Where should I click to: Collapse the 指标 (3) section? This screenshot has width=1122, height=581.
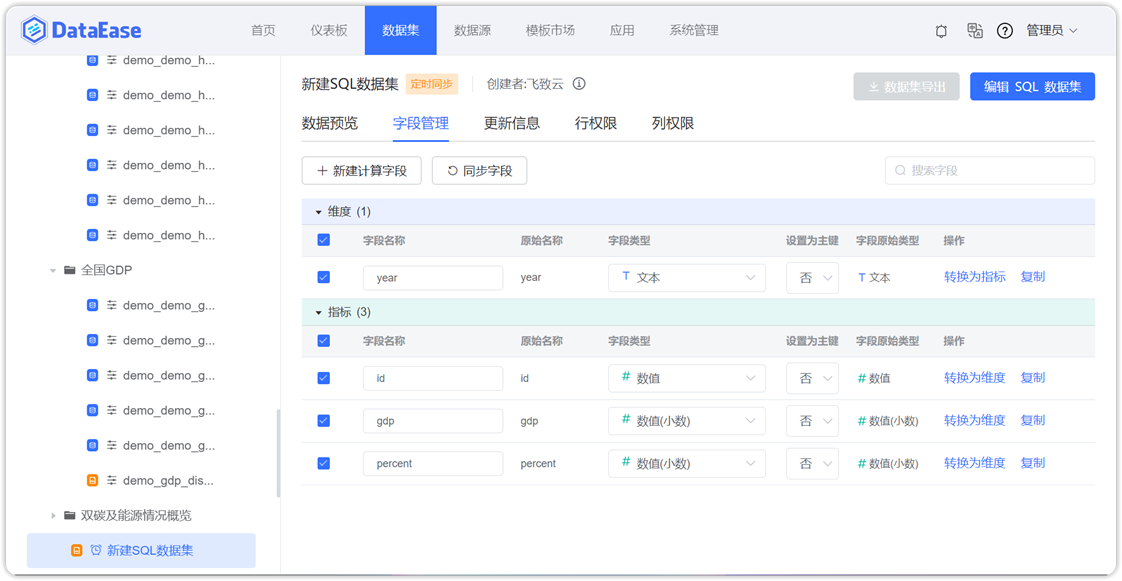tap(318, 313)
